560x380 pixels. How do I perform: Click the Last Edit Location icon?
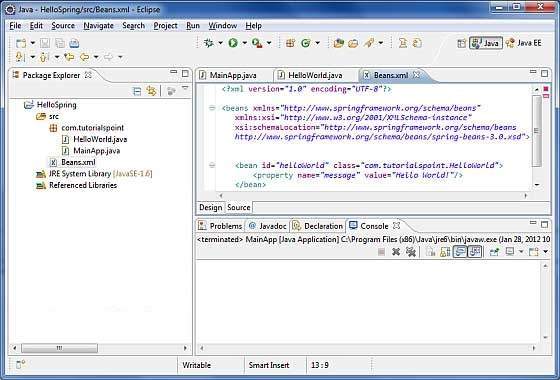69,57
